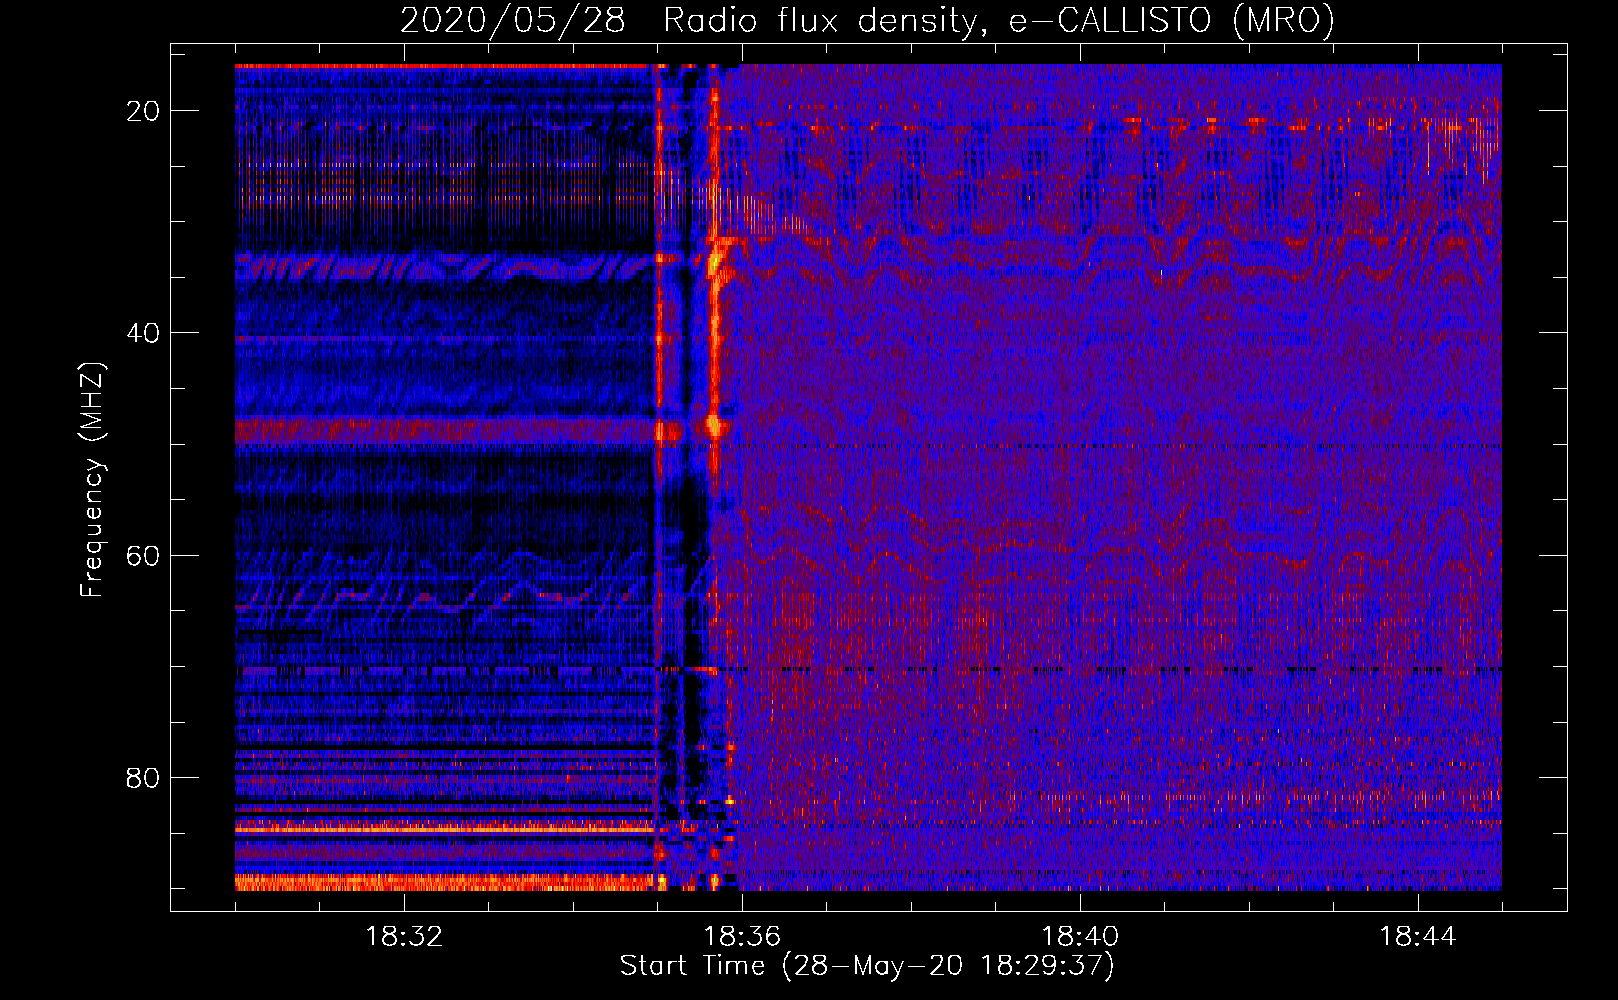
Task: Click the 18:36 time tick label
Action: [742, 937]
